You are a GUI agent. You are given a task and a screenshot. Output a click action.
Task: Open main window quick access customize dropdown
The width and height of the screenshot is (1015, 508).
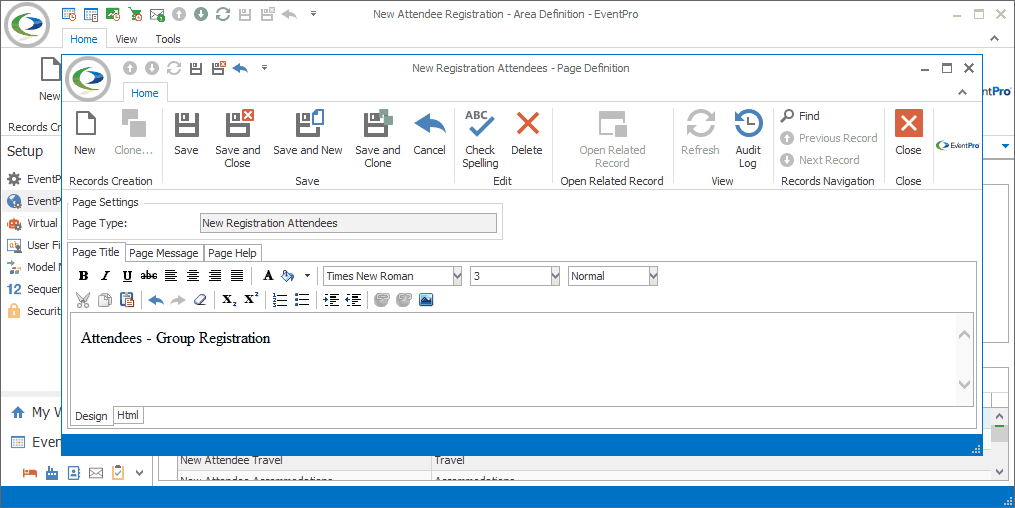(x=313, y=13)
